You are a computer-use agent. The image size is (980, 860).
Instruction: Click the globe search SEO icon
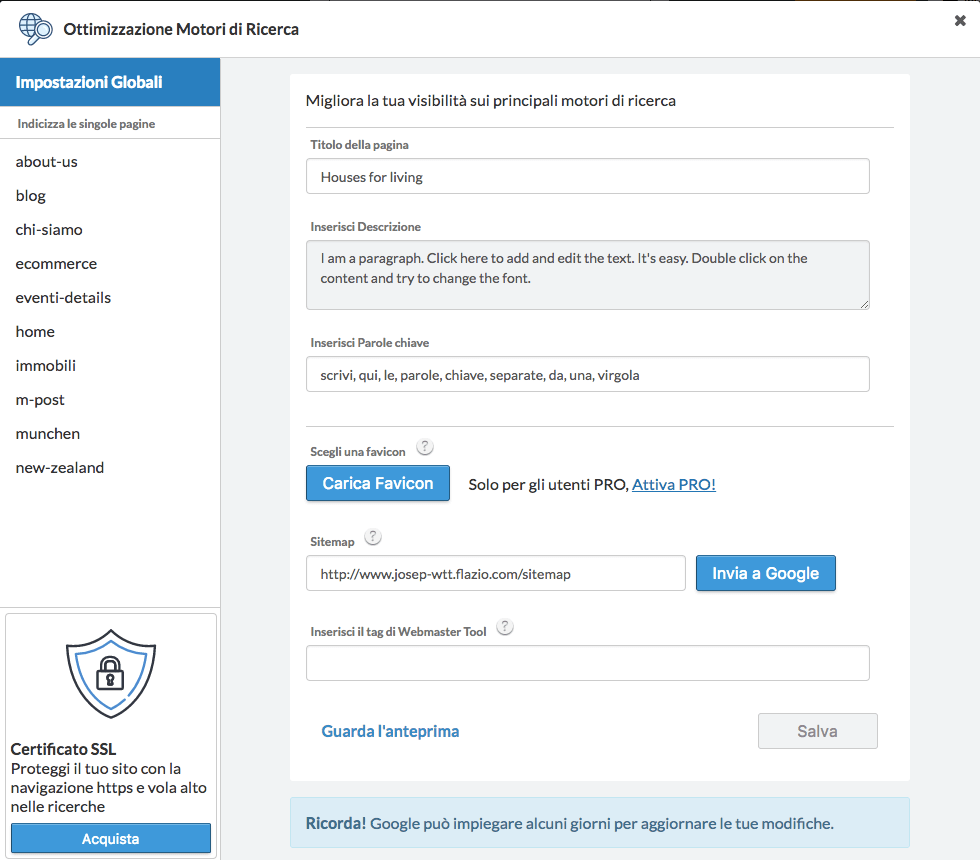tap(36, 29)
